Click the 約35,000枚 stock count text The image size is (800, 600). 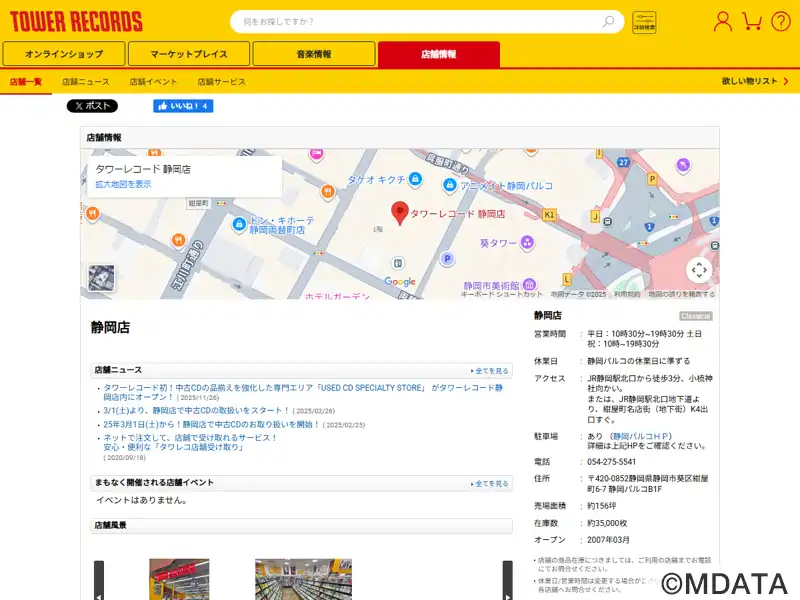pyautogui.click(x=607, y=523)
